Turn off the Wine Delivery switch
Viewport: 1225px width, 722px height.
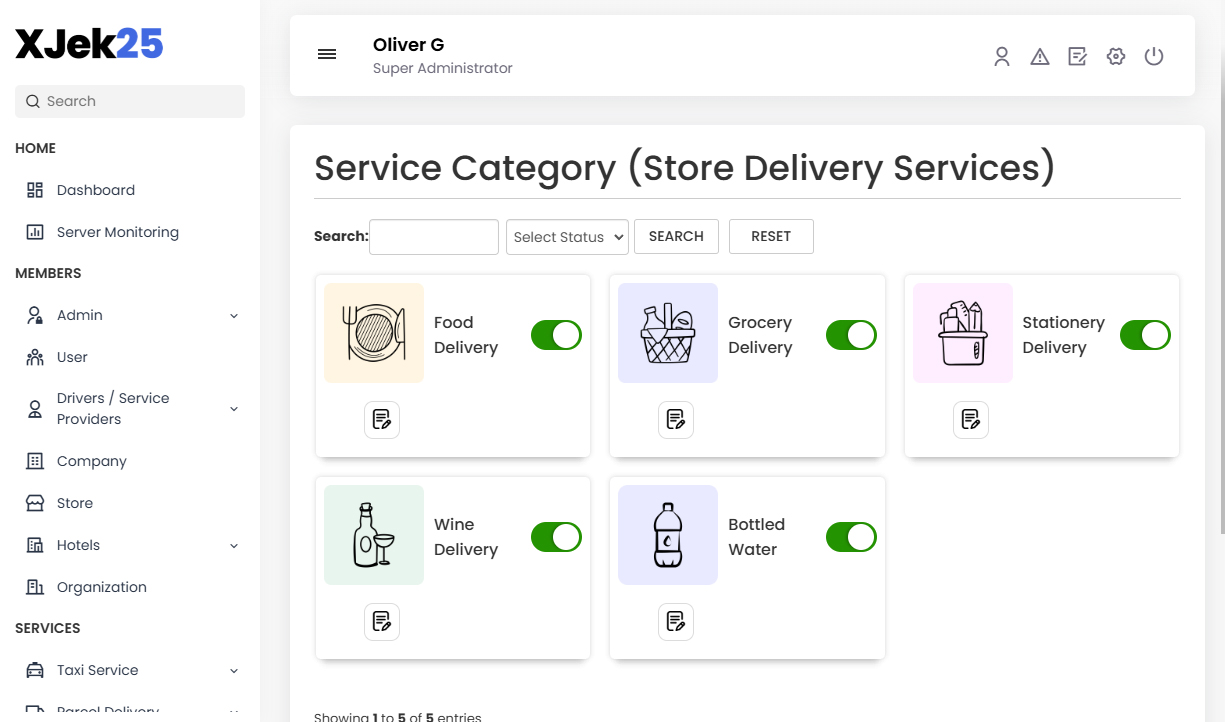[x=556, y=537]
